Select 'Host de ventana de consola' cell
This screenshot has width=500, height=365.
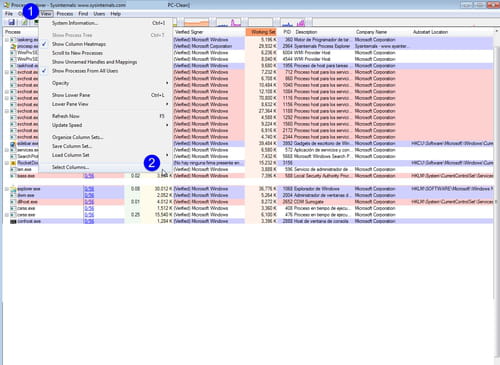(322, 221)
